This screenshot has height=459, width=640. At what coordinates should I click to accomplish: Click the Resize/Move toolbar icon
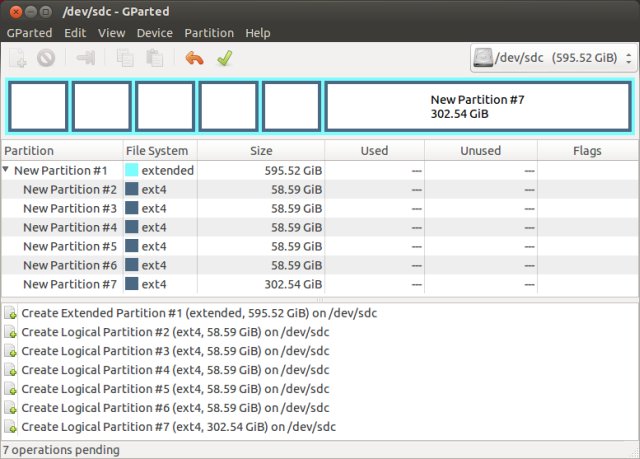point(86,58)
